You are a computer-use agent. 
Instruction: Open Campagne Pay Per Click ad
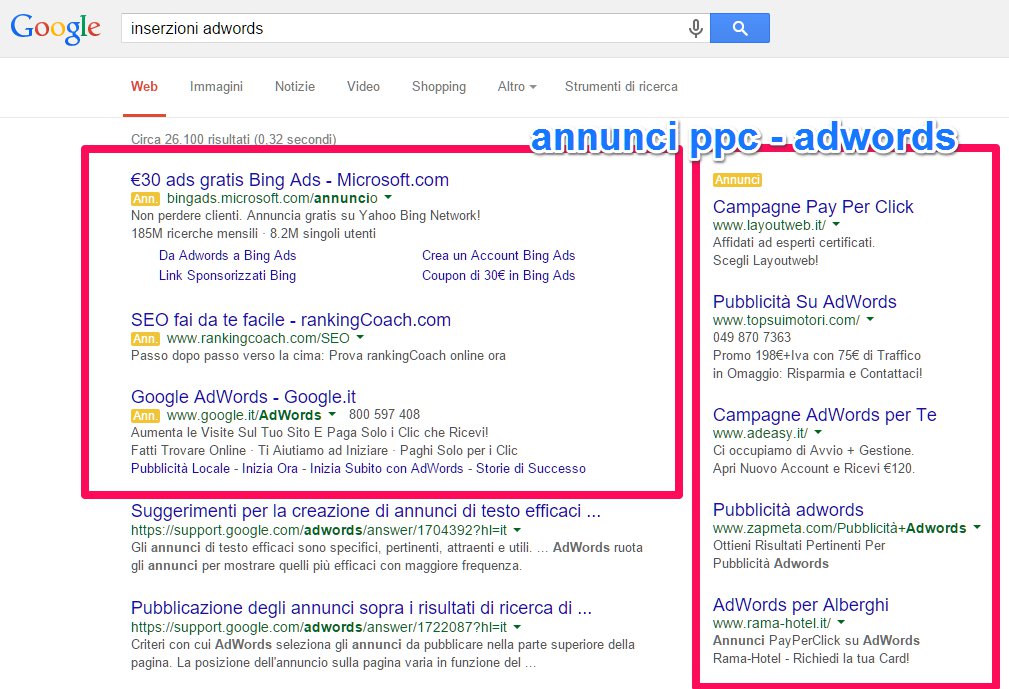(x=813, y=207)
